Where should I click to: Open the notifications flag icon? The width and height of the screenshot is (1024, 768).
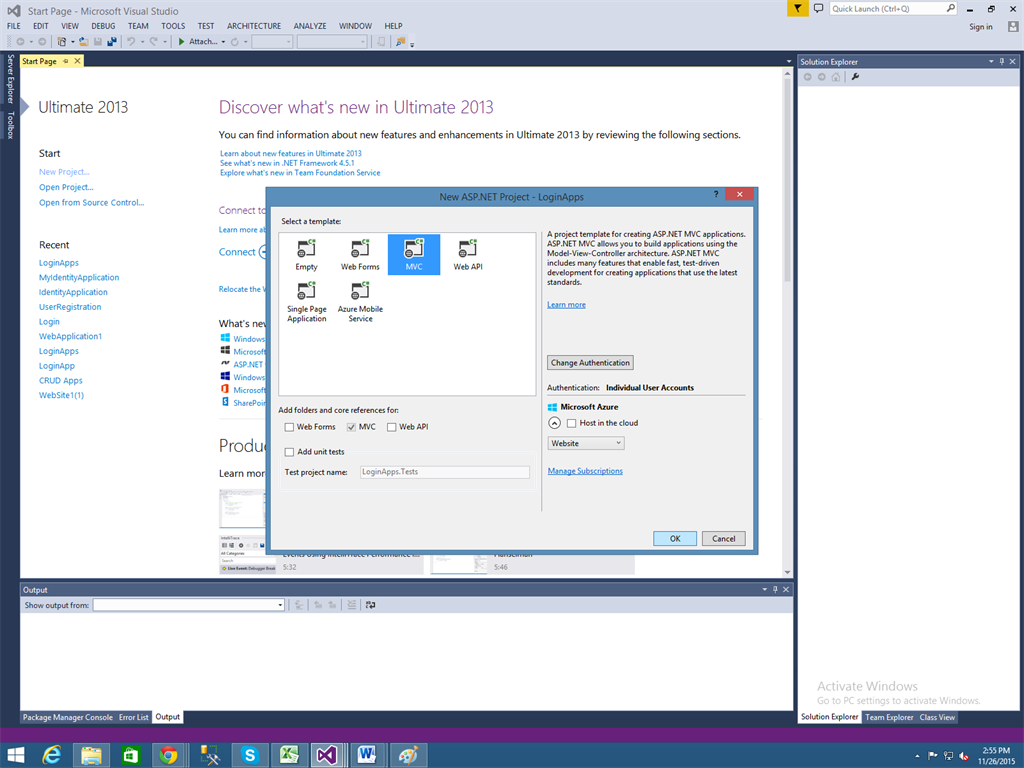click(x=797, y=8)
